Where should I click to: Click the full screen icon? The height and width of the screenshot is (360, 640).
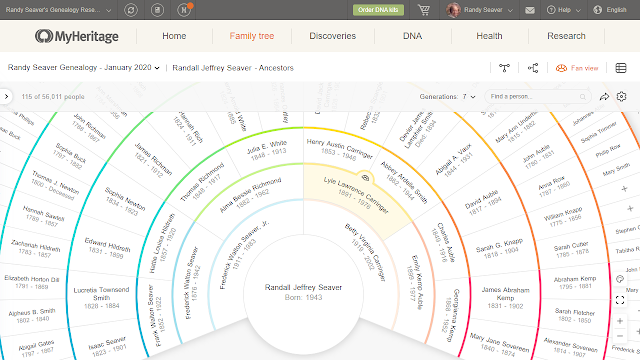tap(620, 300)
